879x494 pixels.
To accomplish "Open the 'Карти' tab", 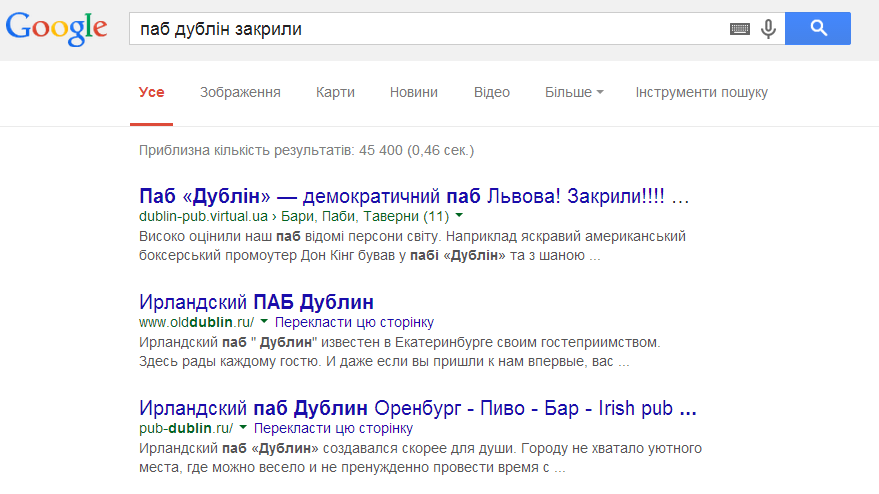I will click(335, 93).
